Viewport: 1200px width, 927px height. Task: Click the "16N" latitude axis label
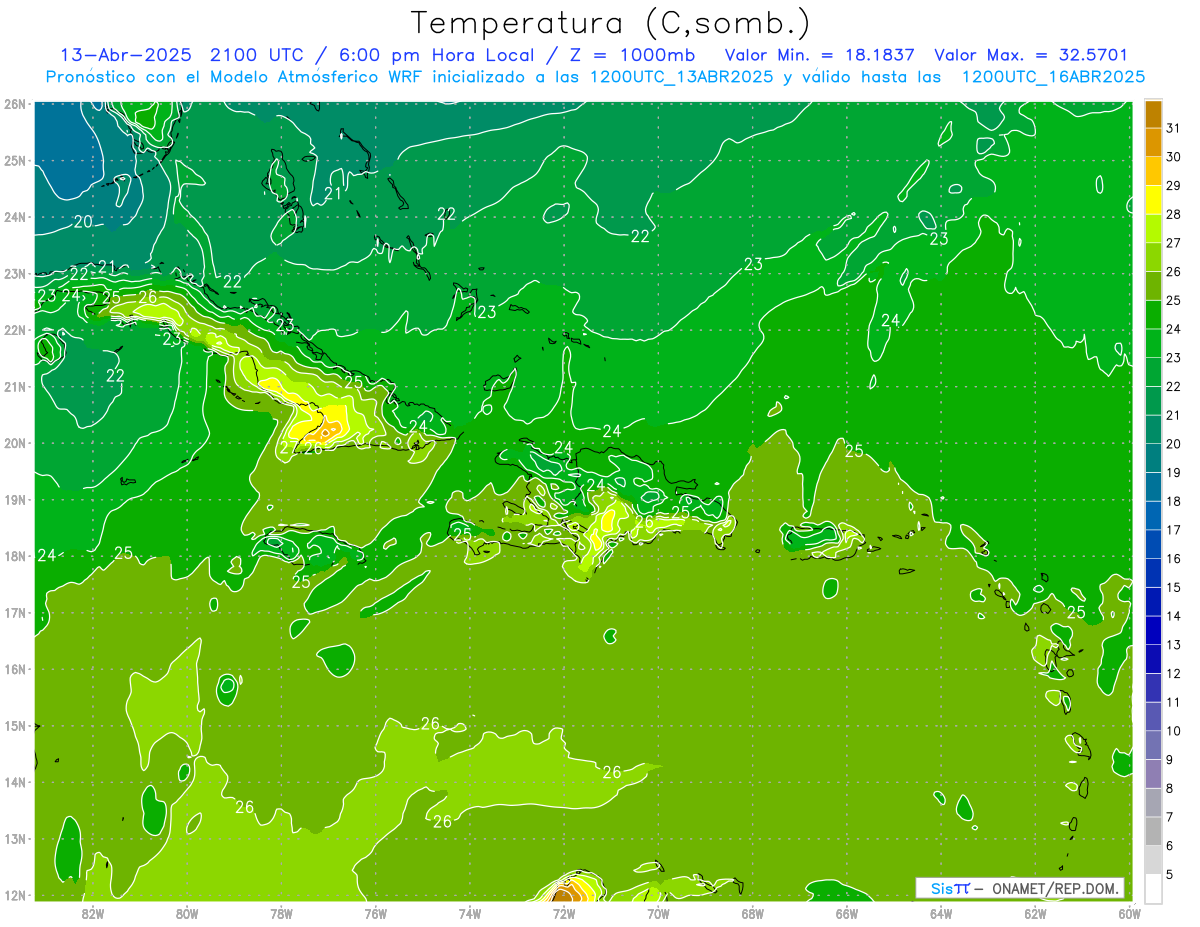[x=14, y=669]
